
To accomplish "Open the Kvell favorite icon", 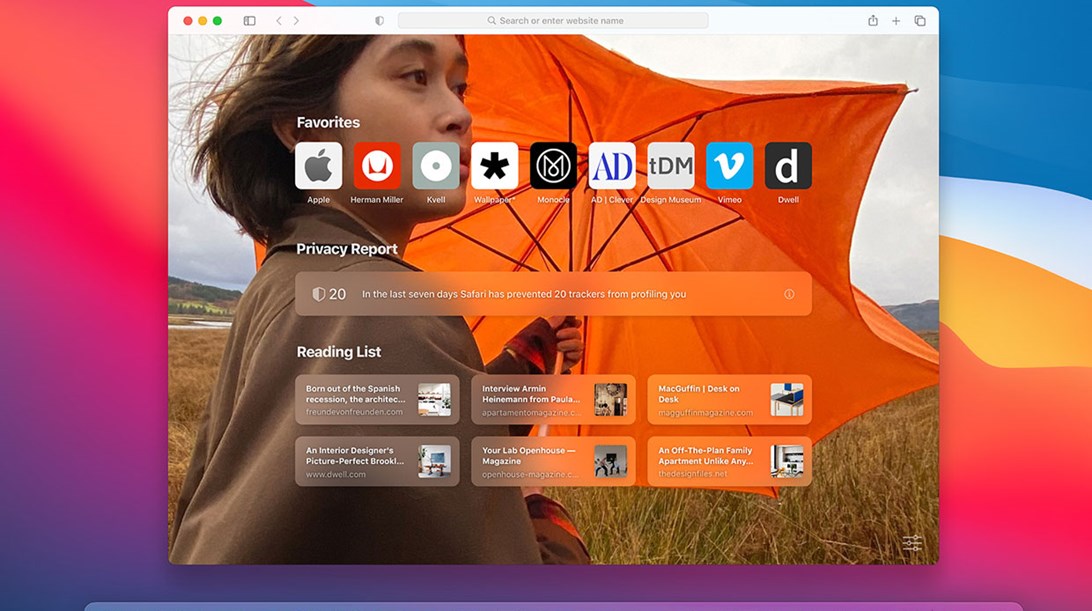I will [436, 166].
